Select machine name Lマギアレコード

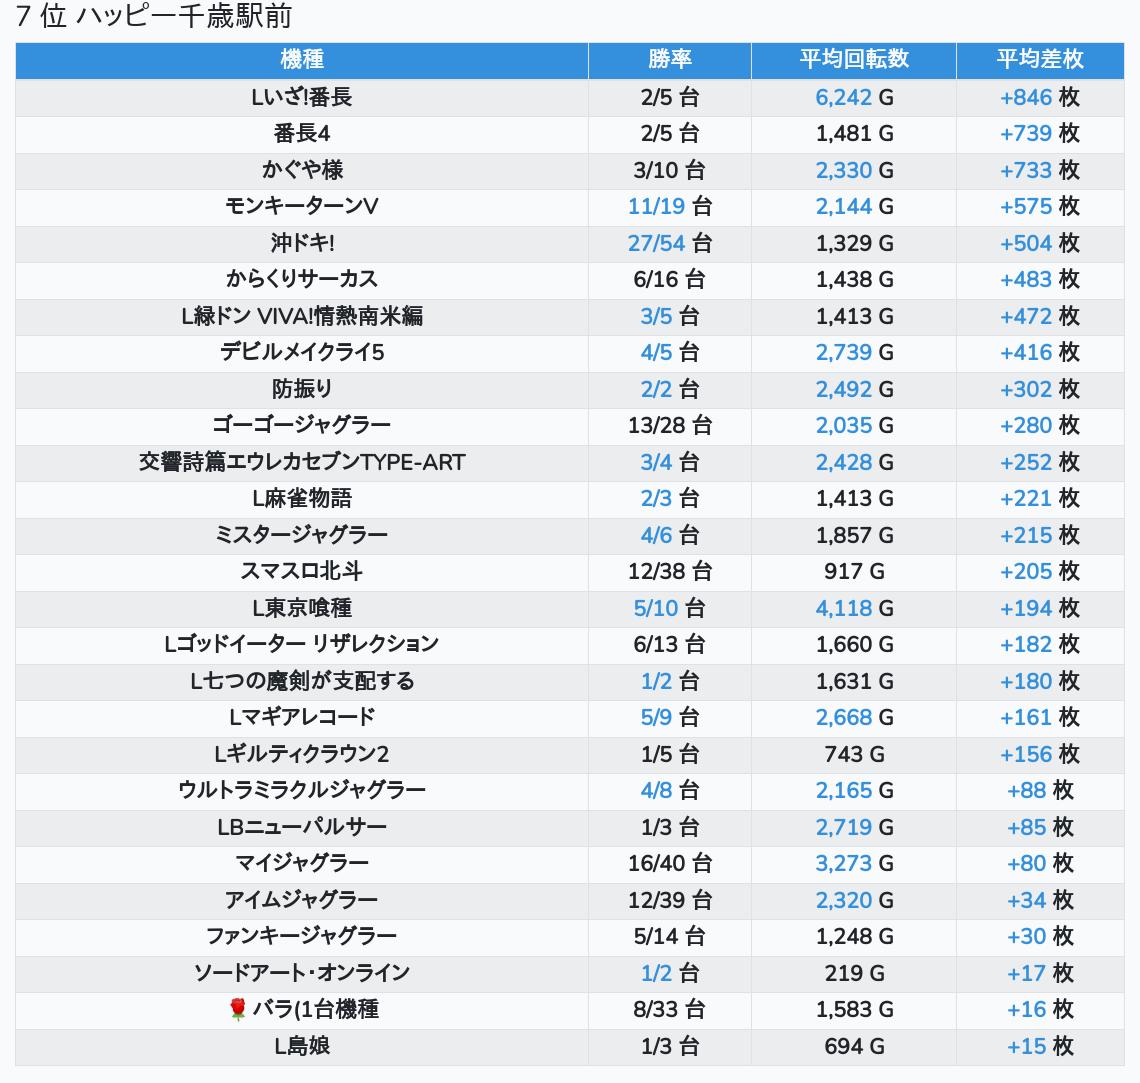point(302,717)
